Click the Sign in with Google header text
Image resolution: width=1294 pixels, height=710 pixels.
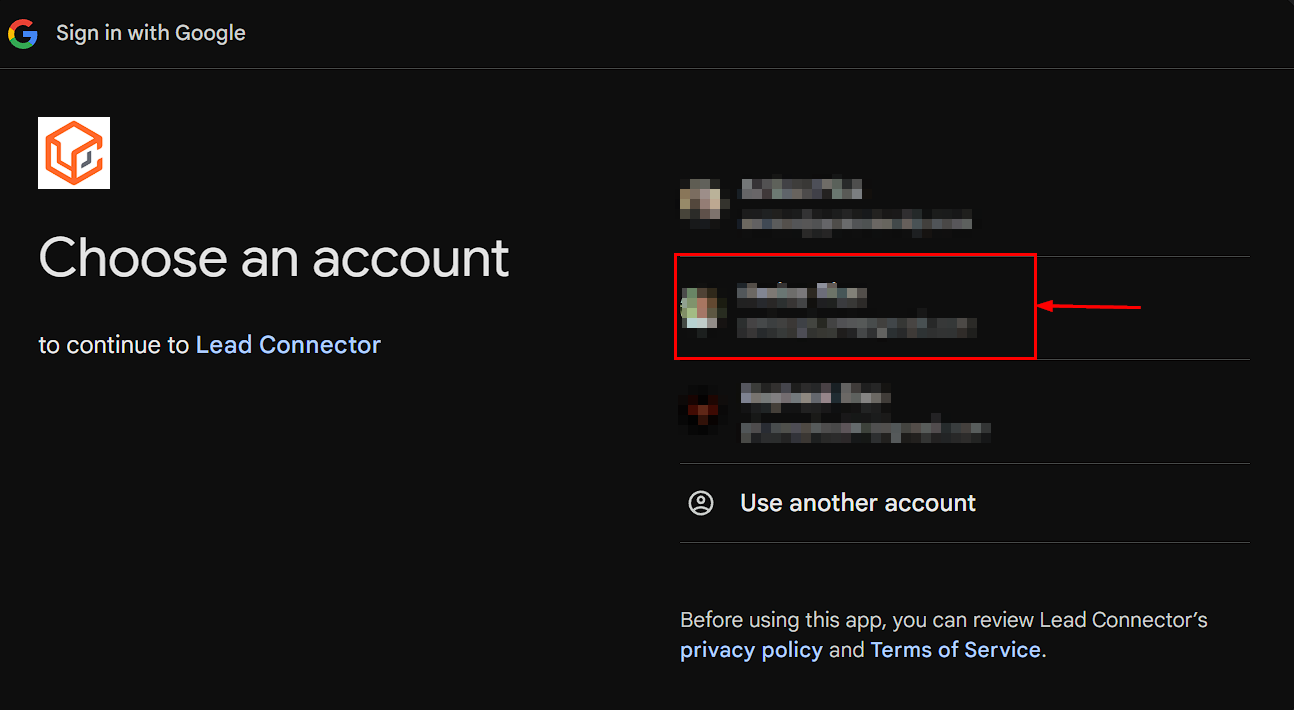tap(151, 33)
